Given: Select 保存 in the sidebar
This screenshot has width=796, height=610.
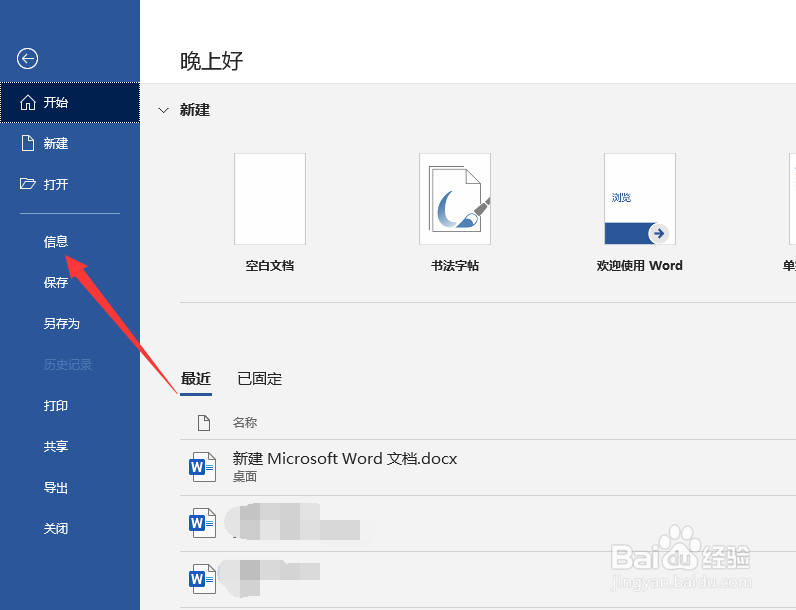Looking at the screenshot, I should (56, 283).
